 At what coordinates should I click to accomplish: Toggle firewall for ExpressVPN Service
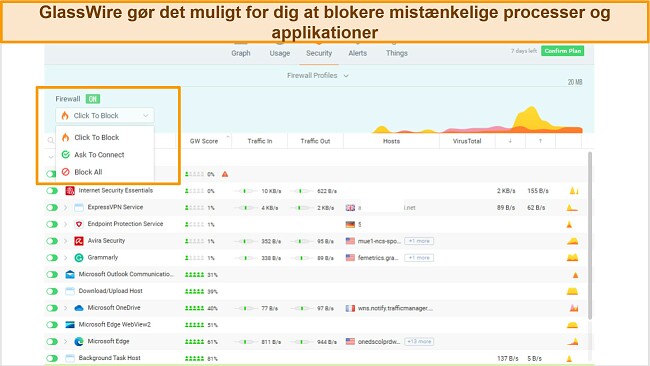point(52,207)
